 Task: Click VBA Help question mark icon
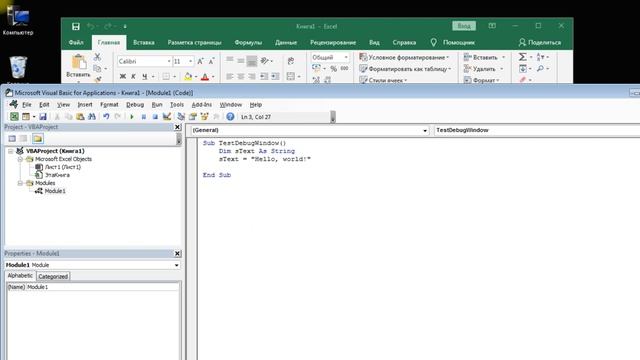coord(230,117)
